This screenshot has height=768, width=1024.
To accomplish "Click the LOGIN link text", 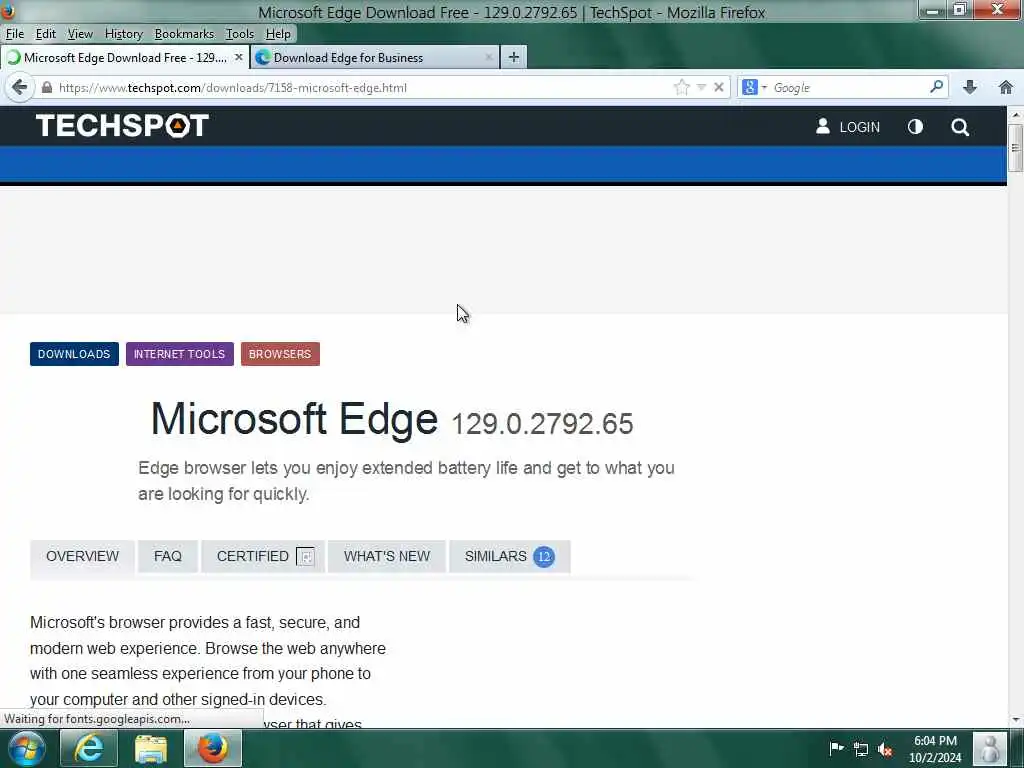I will click(859, 127).
